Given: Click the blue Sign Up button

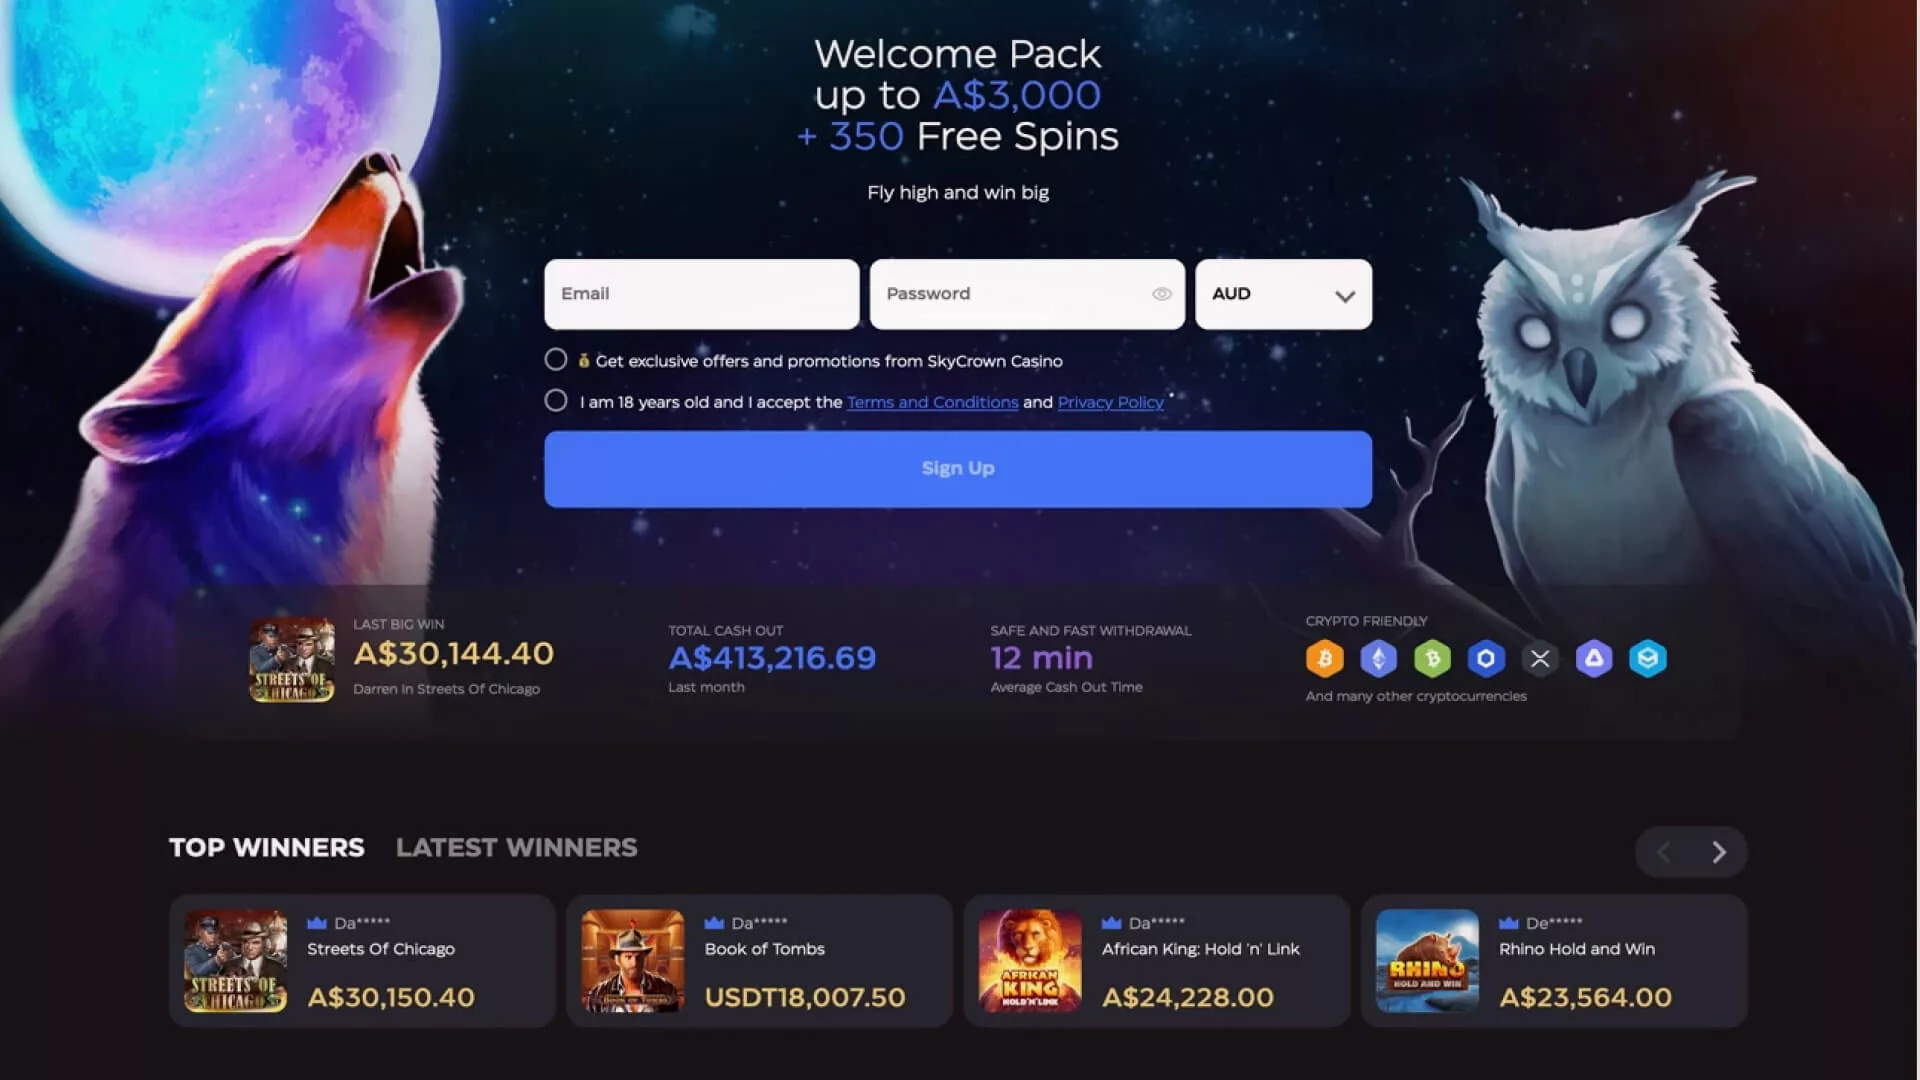Looking at the screenshot, I should 958,469.
